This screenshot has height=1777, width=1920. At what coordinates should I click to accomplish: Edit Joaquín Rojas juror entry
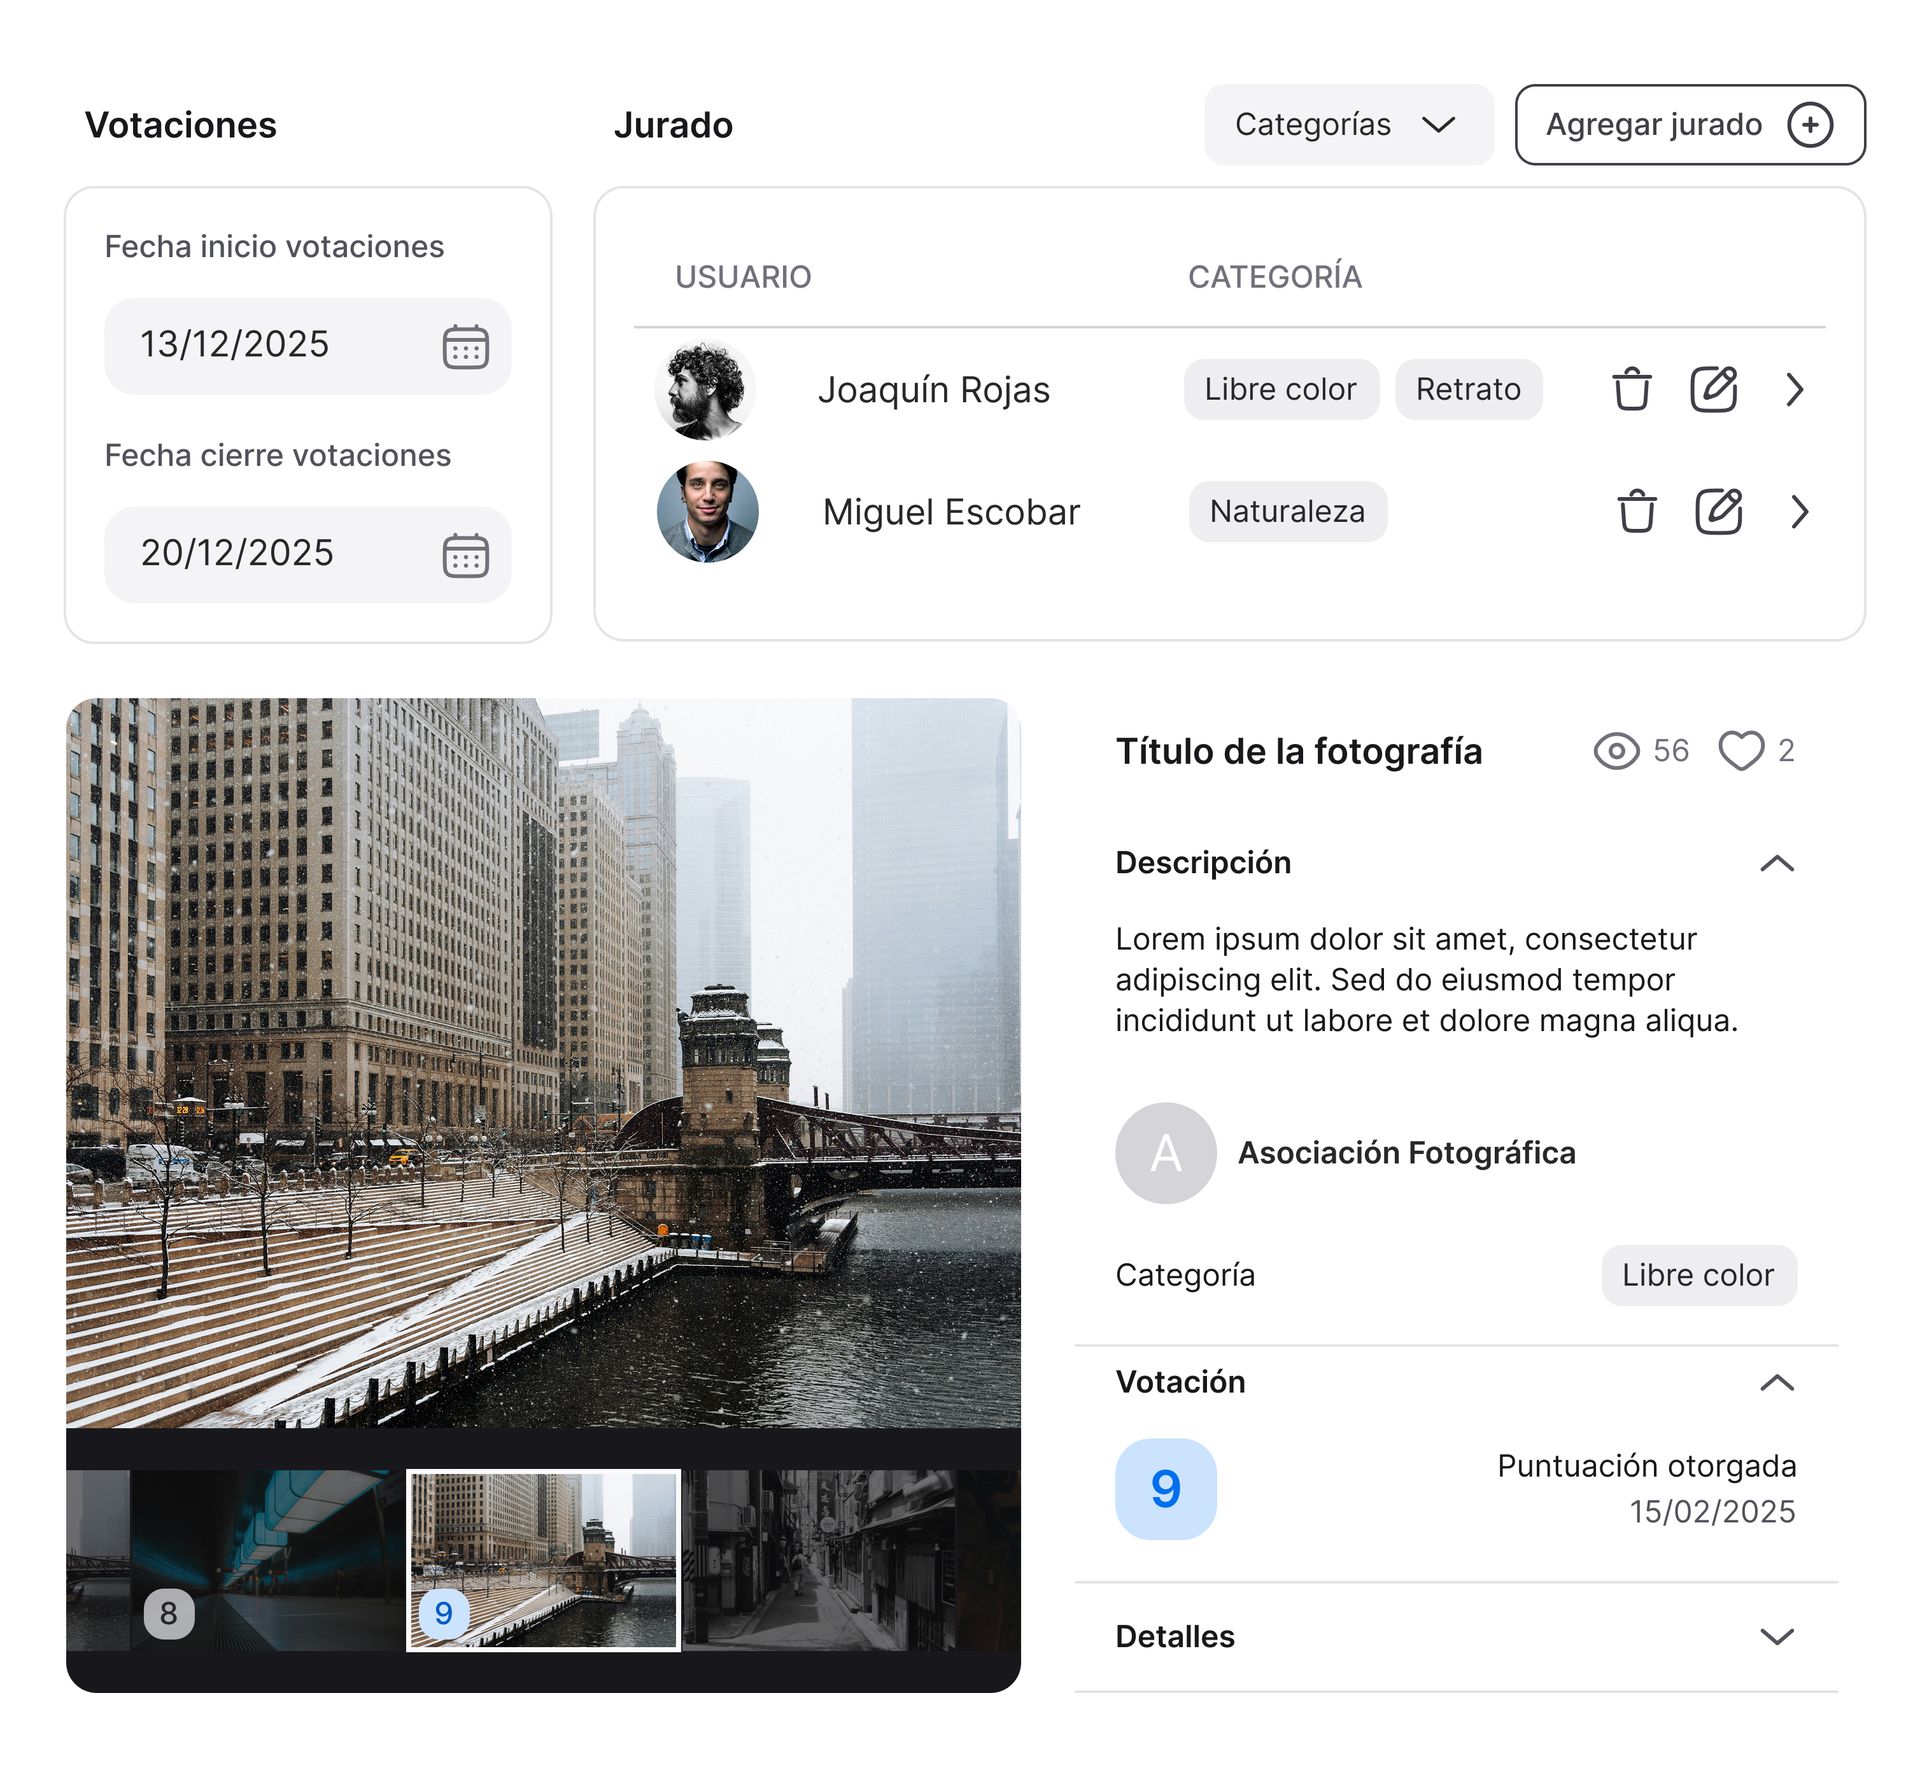1713,389
